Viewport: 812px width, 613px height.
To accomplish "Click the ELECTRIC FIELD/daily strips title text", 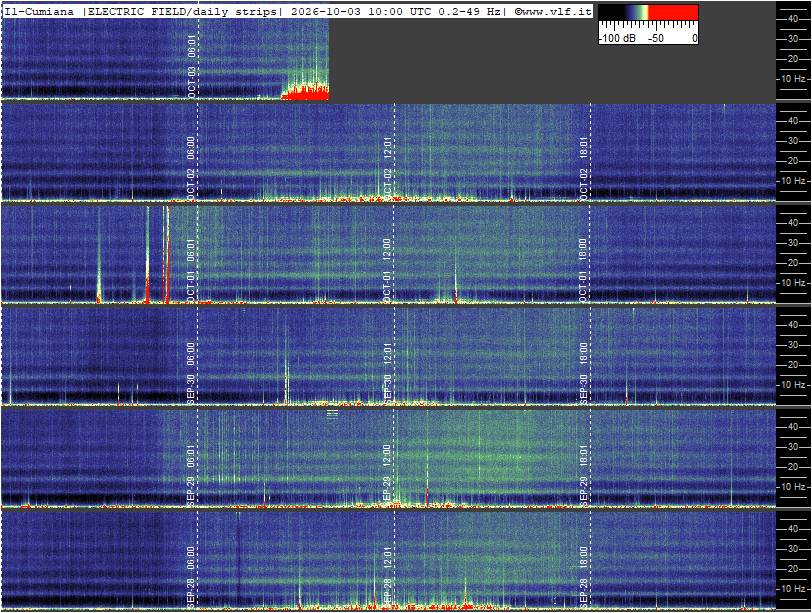I will click(182, 11).
